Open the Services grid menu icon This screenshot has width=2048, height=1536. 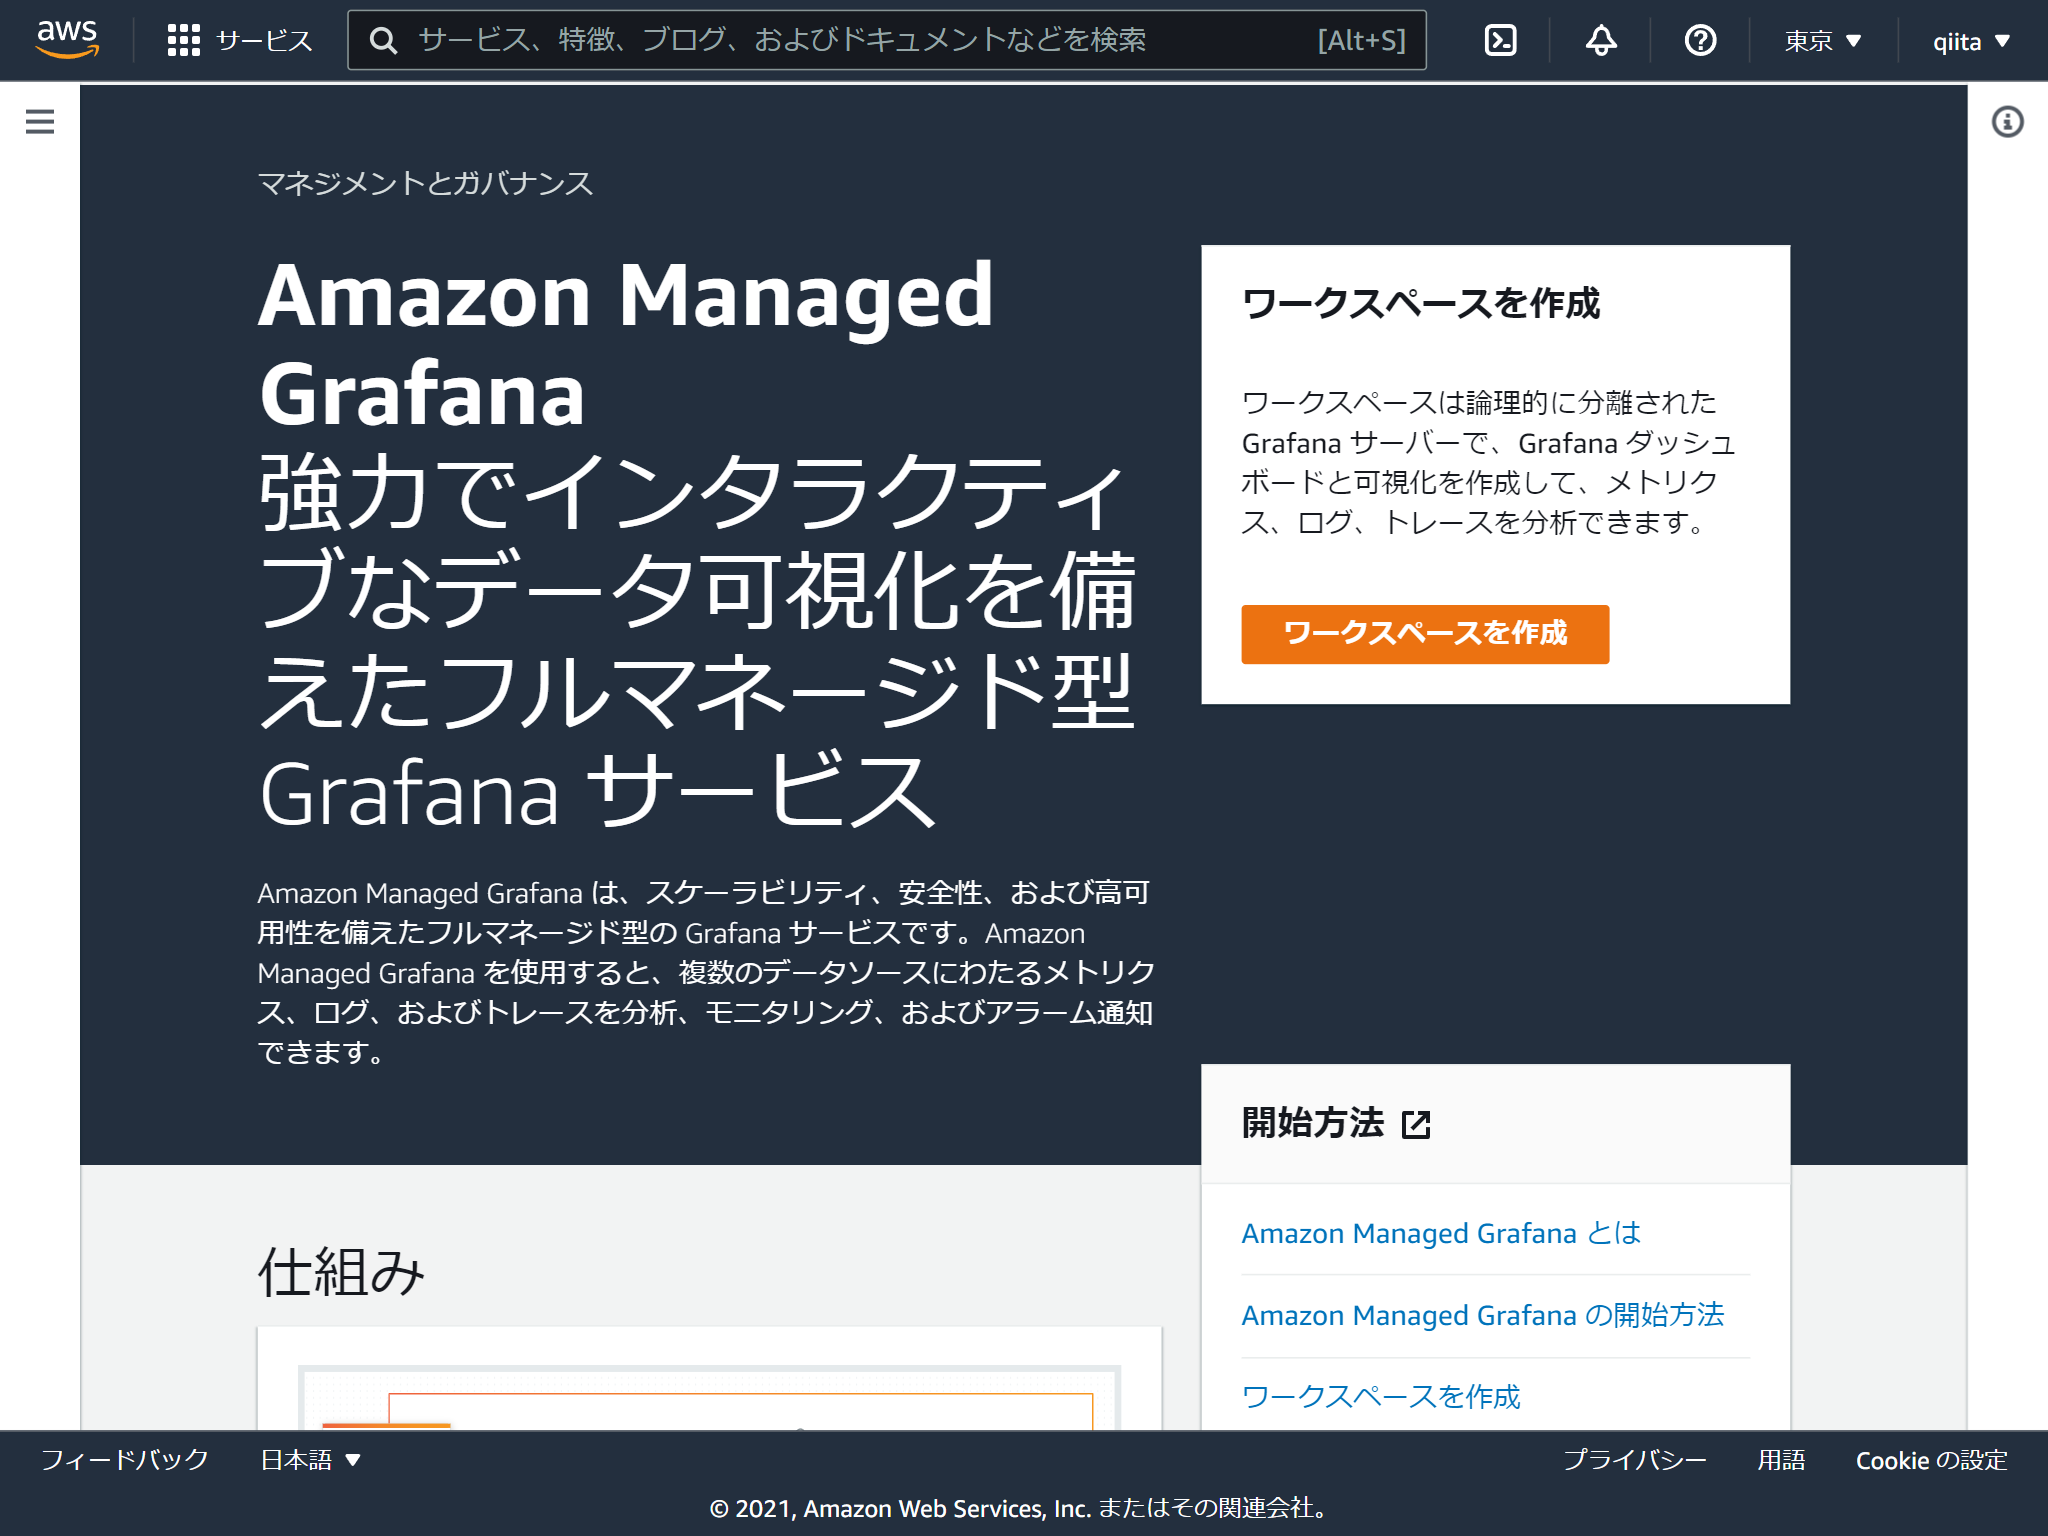[x=184, y=40]
